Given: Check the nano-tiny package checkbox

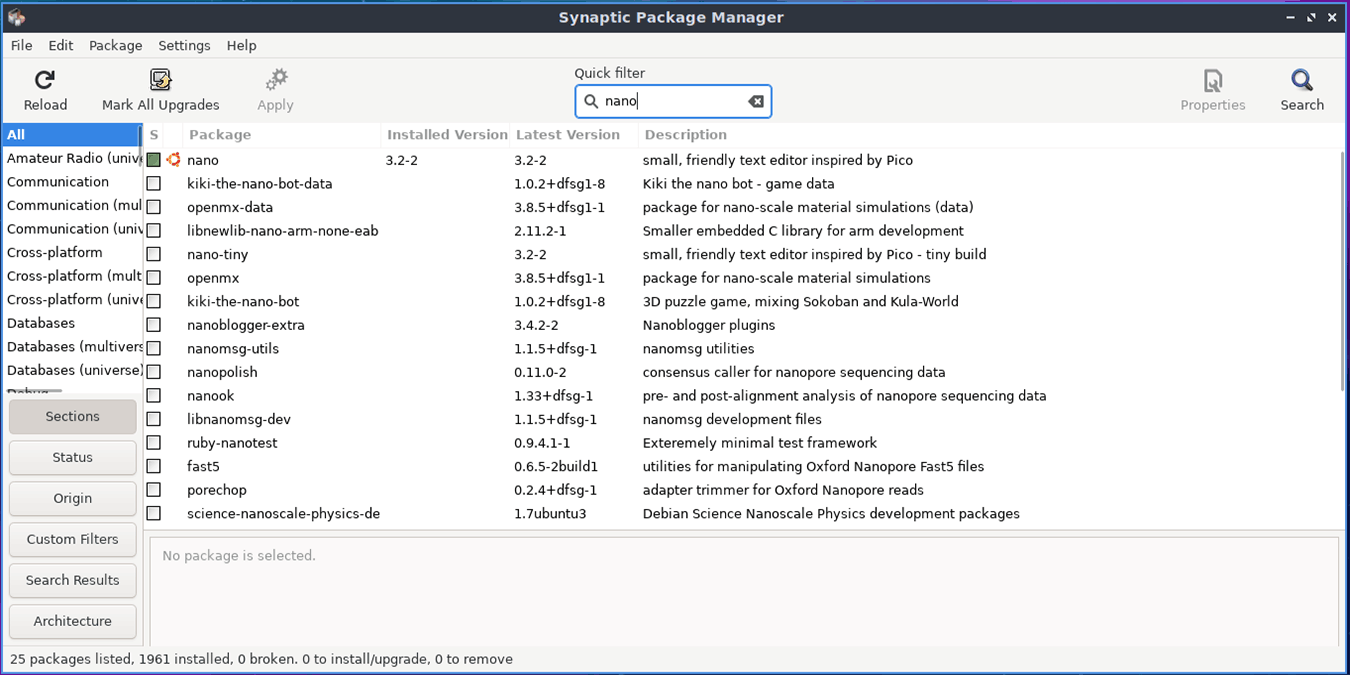Looking at the screenshot, I should click(x=154, y=254).
